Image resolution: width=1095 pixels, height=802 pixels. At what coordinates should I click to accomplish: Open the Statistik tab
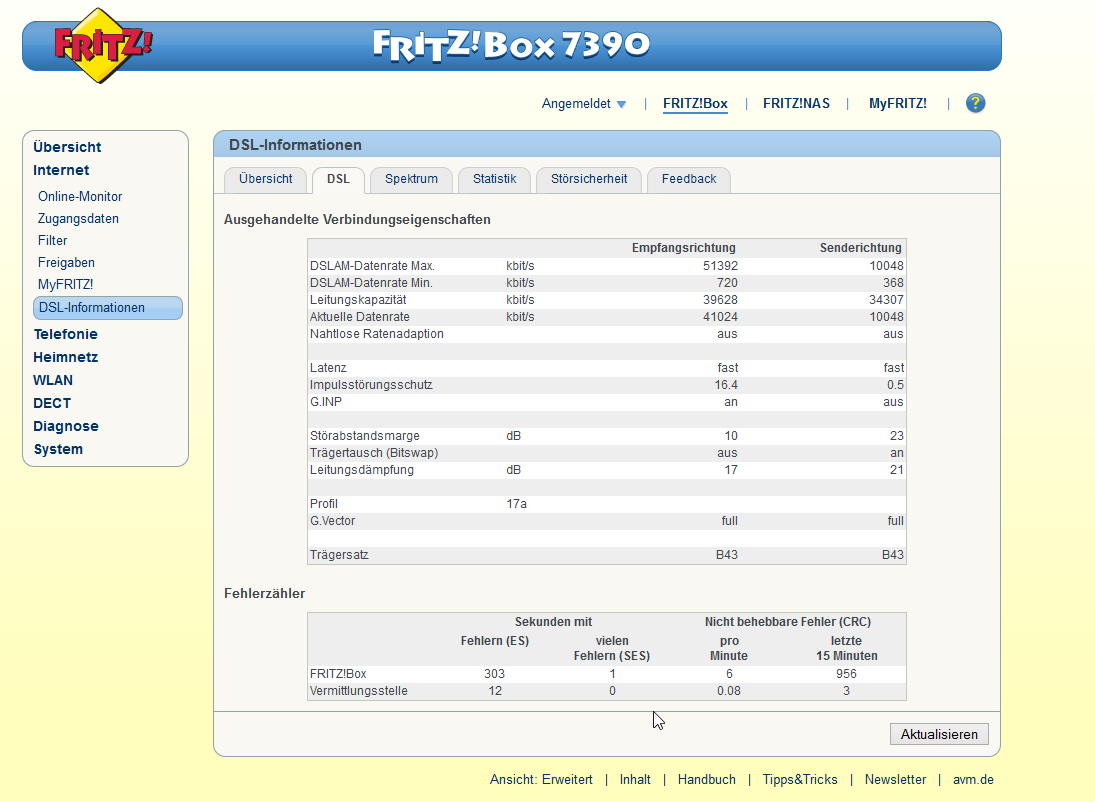(x=494, y=179)
